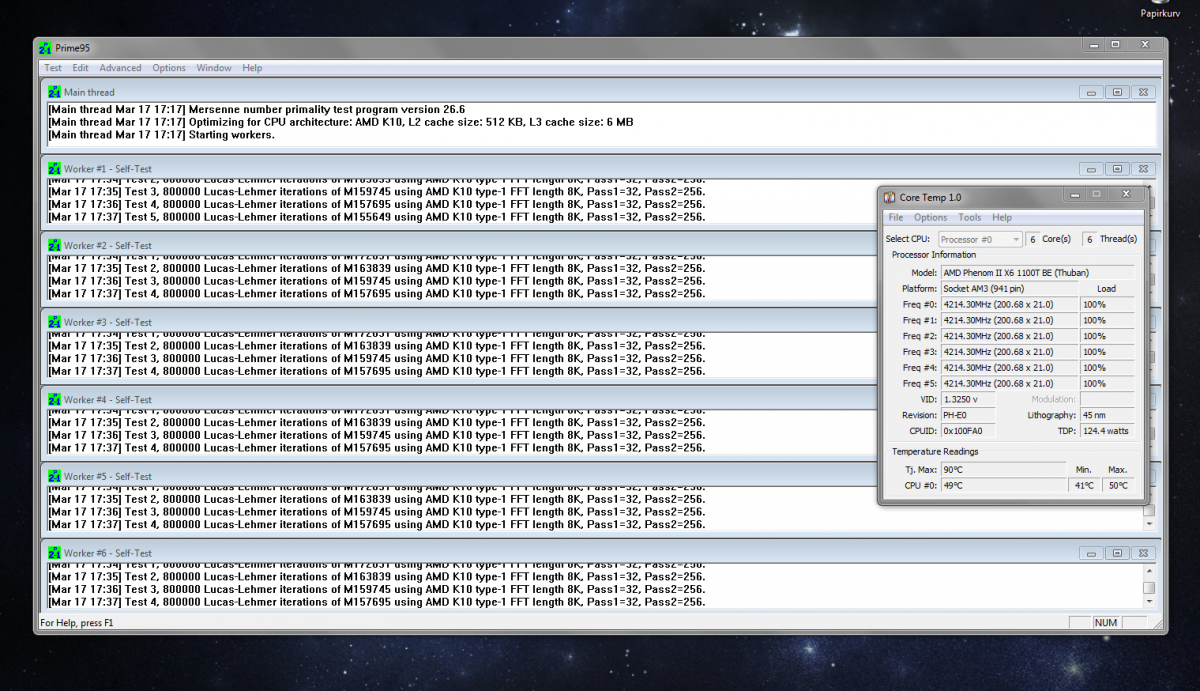
Task: Click the Platform value Socket AM3 (941 pin)
Action: [1009, 288]
